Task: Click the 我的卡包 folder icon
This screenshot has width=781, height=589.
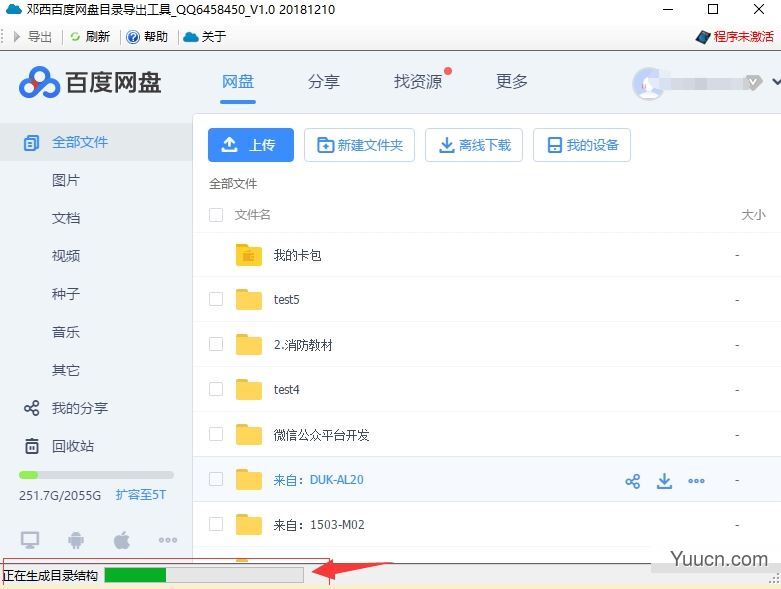Action: (x=249, y=255)
